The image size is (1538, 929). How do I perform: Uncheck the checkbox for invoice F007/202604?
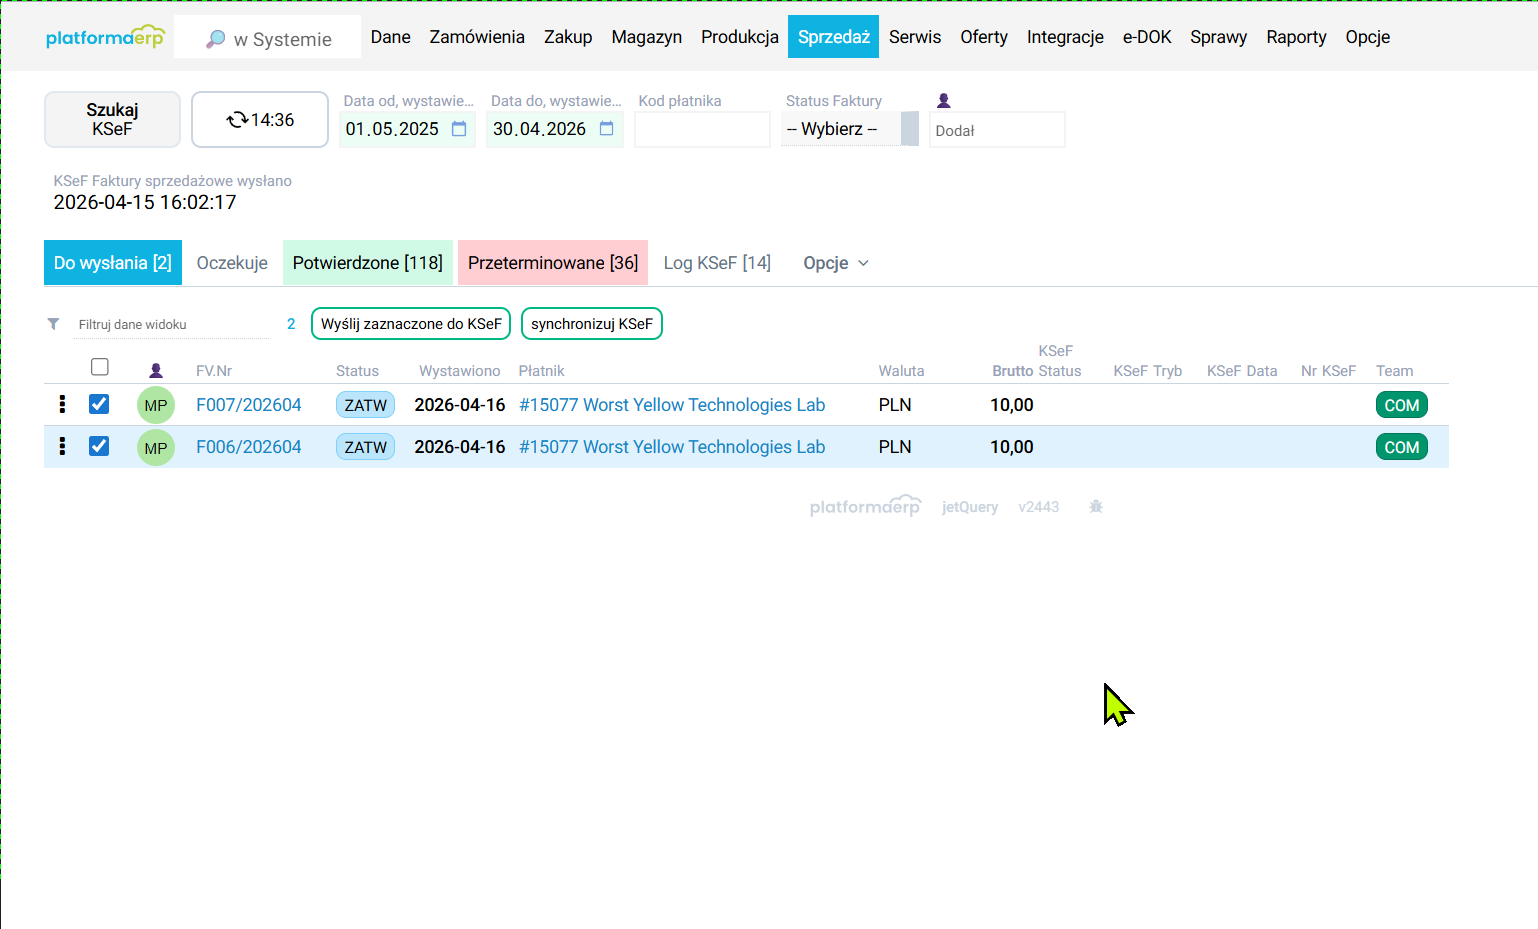99,404
